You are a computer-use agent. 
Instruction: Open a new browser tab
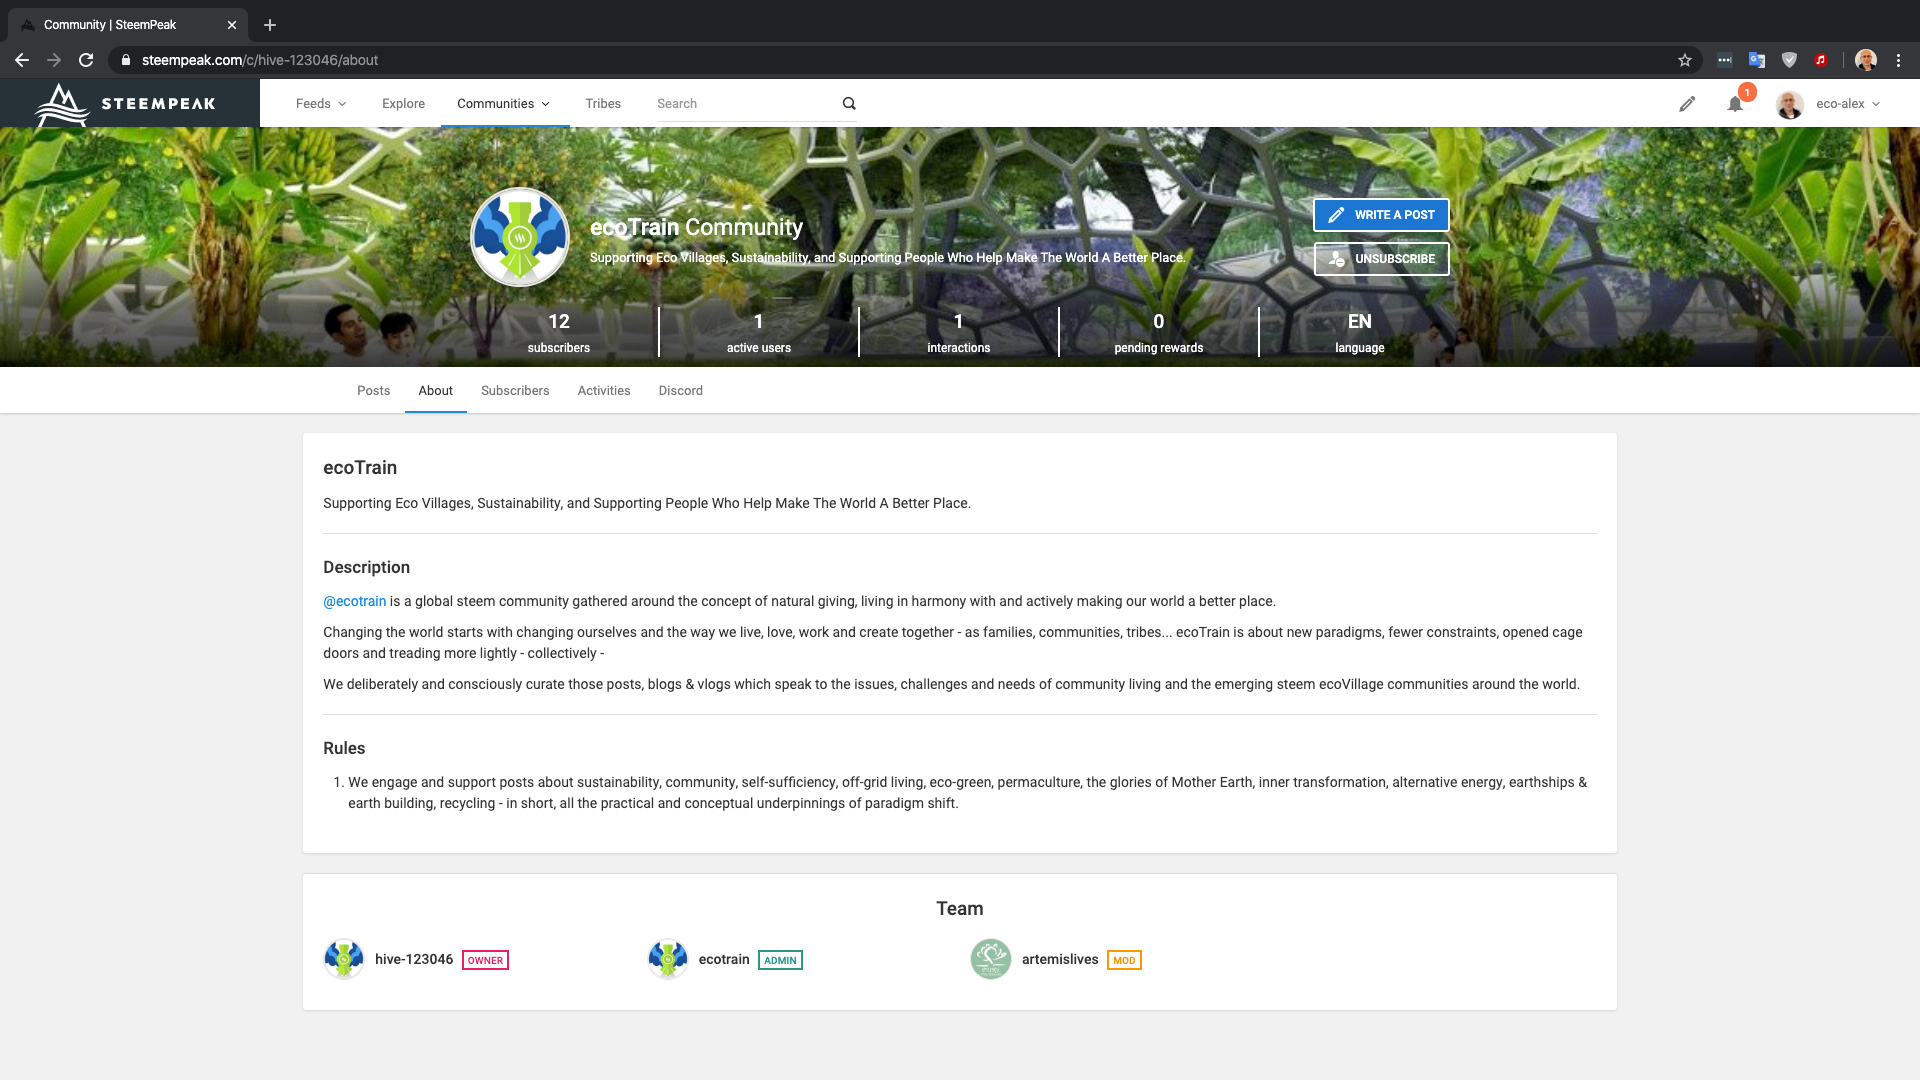click(270, 25)
